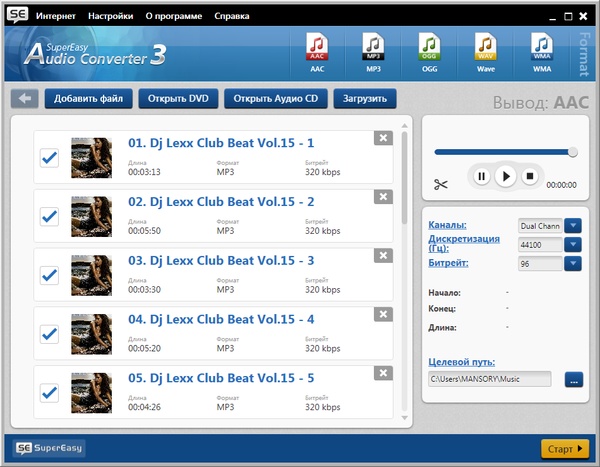Screen dimensions: 600x467
Task: Choose the MP3 format icon
Action: coord(373,53)
